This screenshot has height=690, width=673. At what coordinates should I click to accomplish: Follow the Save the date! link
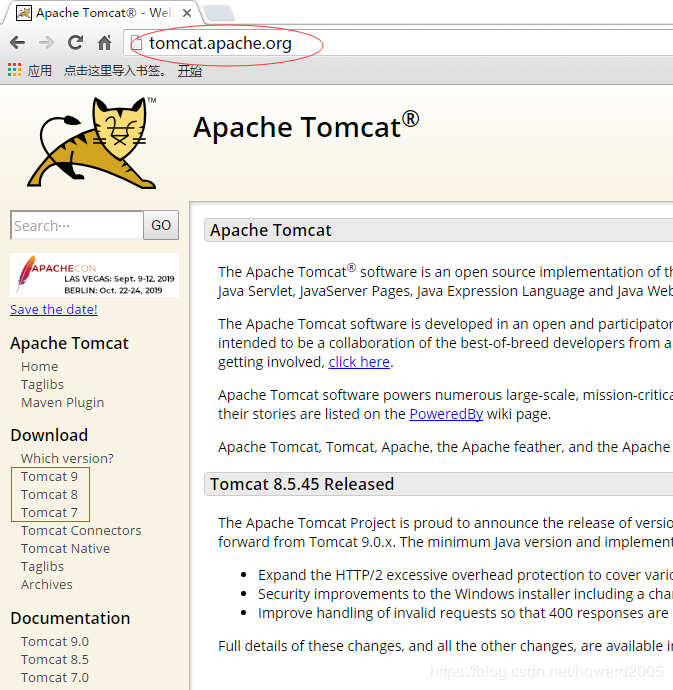(54, 309)
